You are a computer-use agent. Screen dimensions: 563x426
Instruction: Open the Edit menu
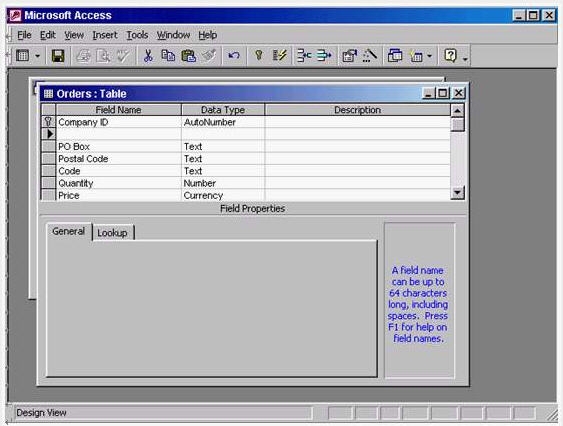coord(47,35)
